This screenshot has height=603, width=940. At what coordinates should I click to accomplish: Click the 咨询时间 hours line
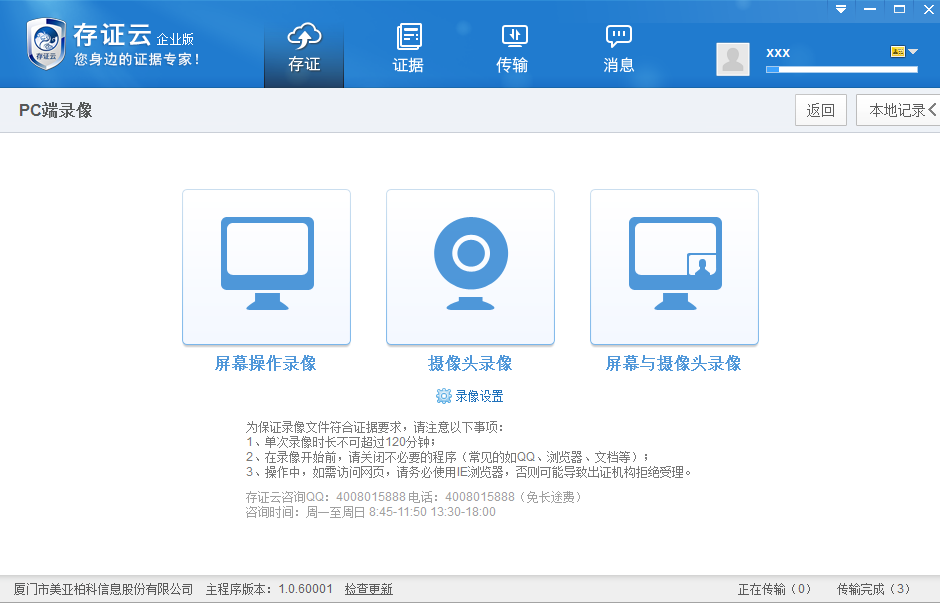tap(370, 512)
